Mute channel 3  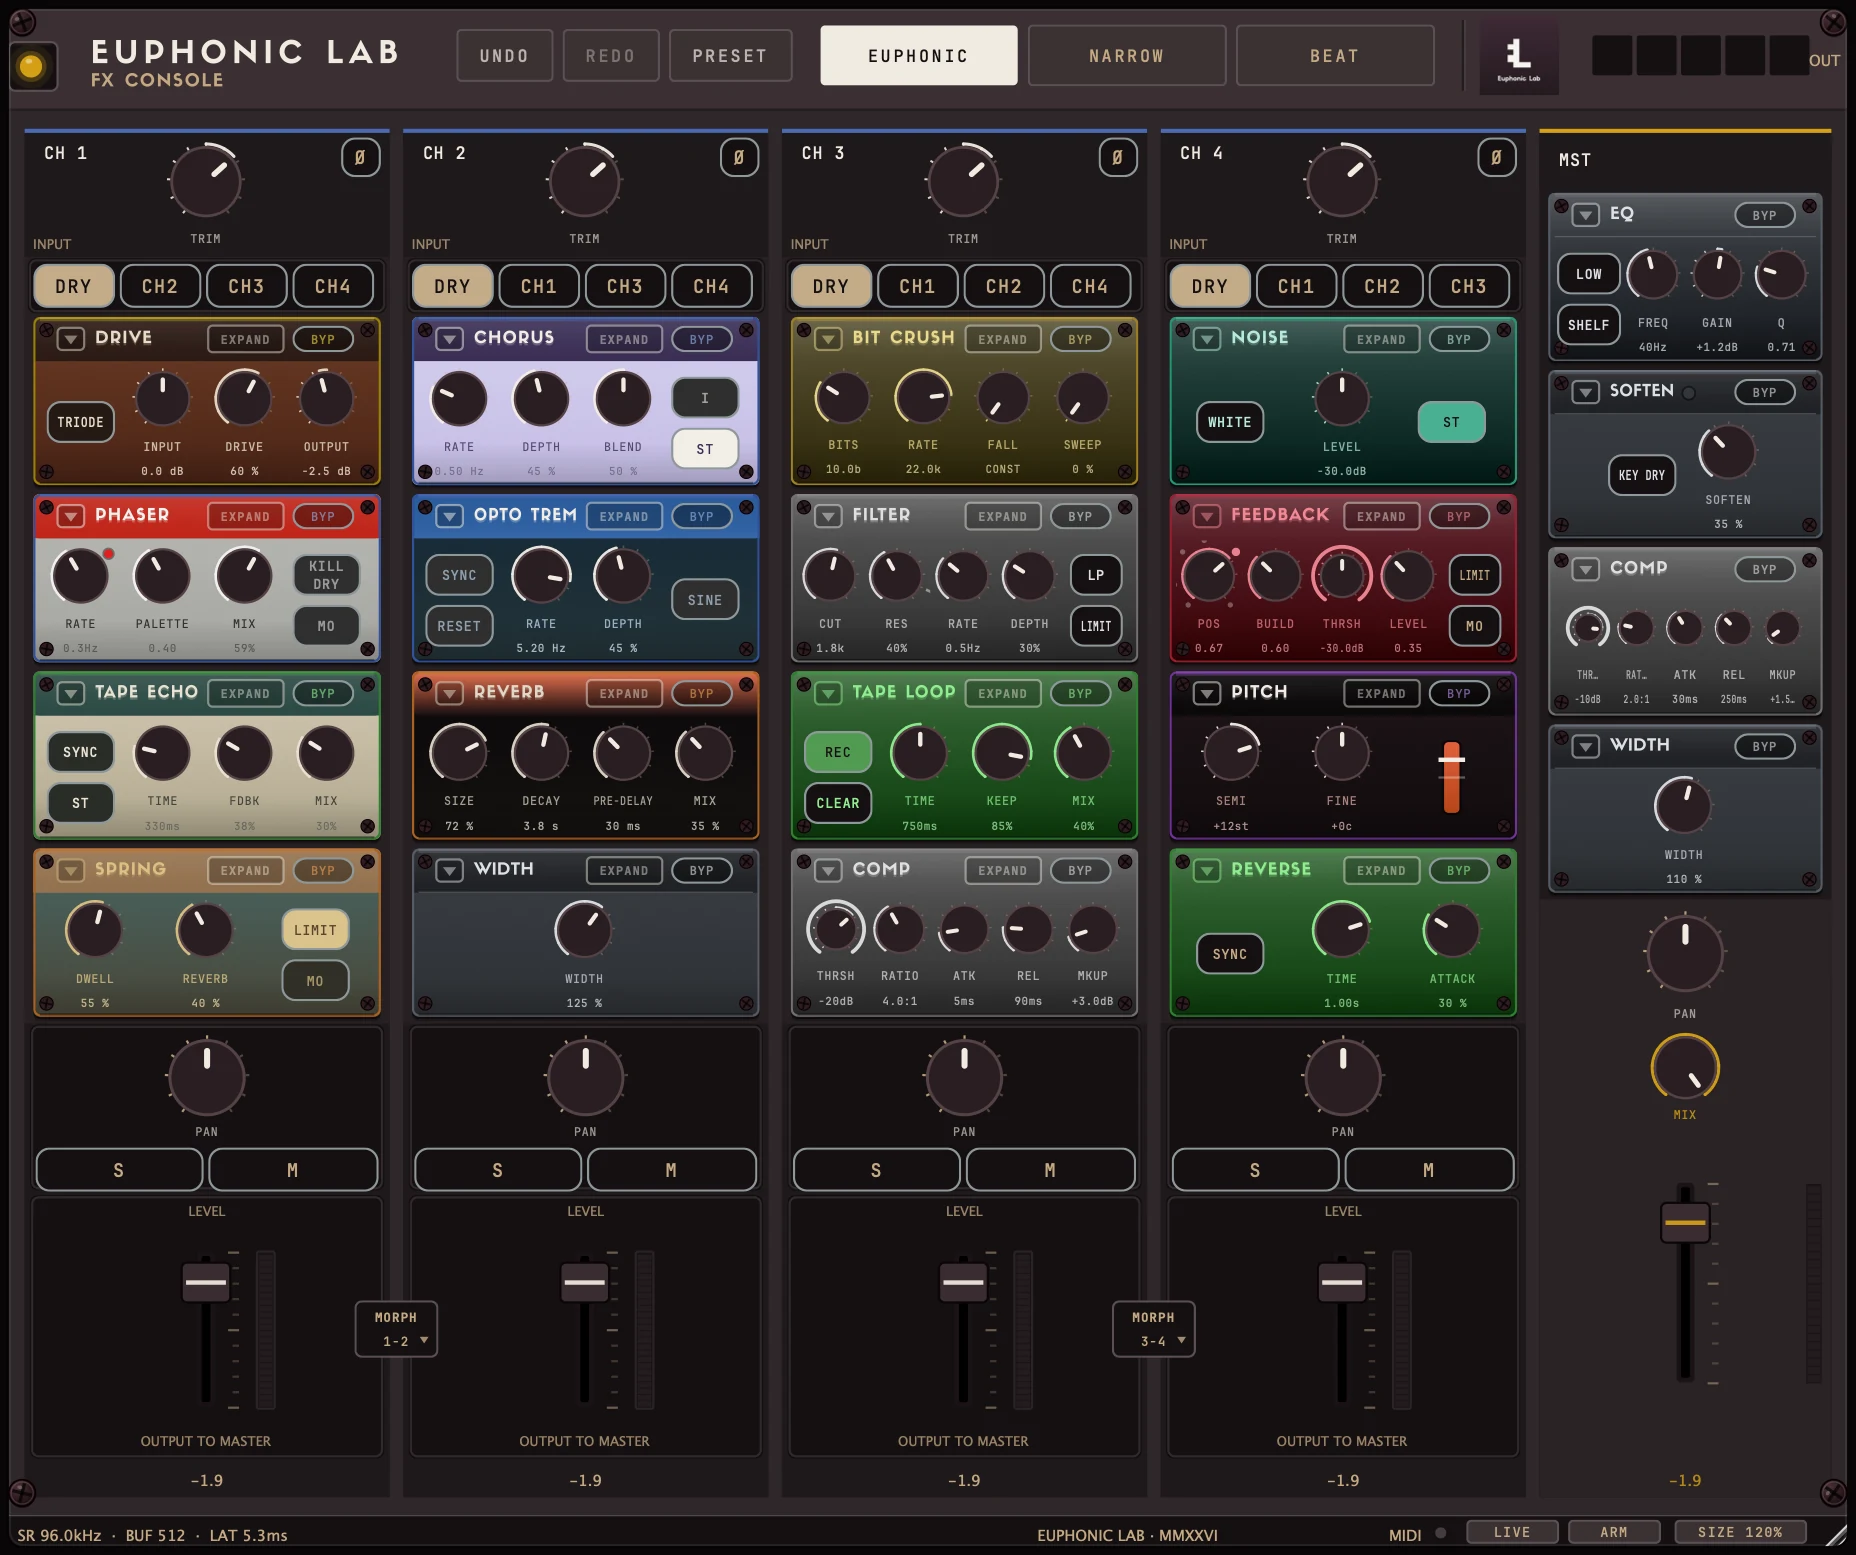coord(1050,1170)
